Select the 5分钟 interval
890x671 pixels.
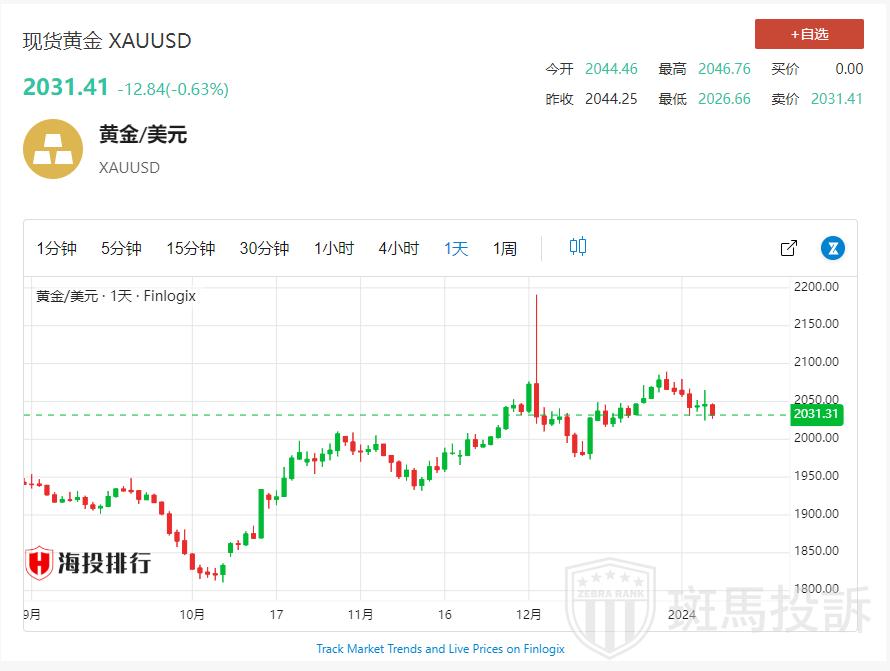(121, 249)
